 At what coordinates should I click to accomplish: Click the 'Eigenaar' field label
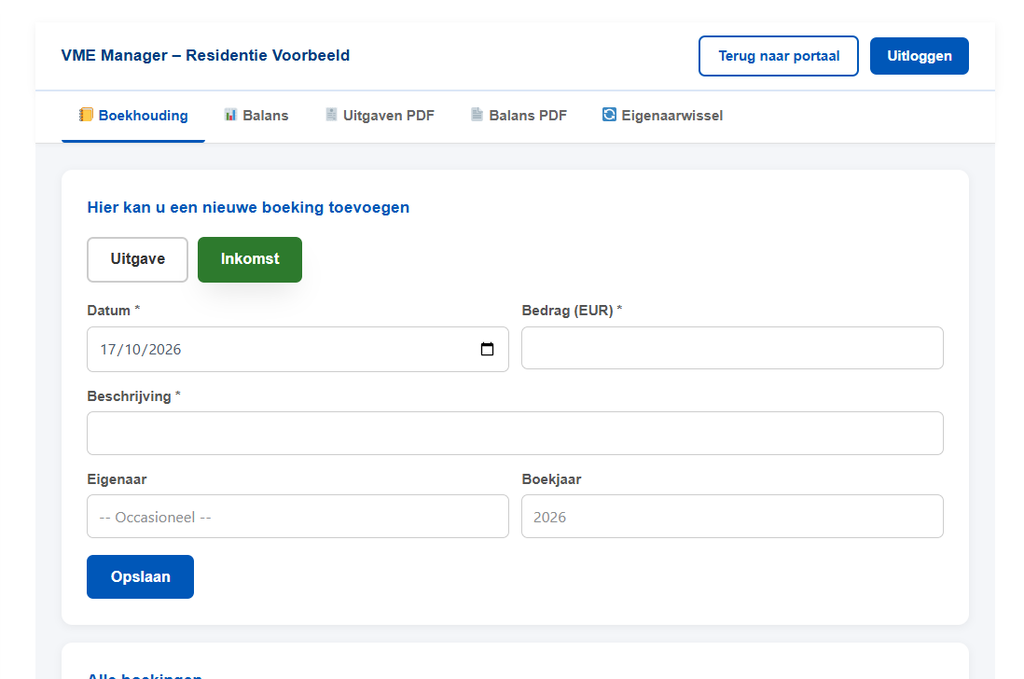117,479
